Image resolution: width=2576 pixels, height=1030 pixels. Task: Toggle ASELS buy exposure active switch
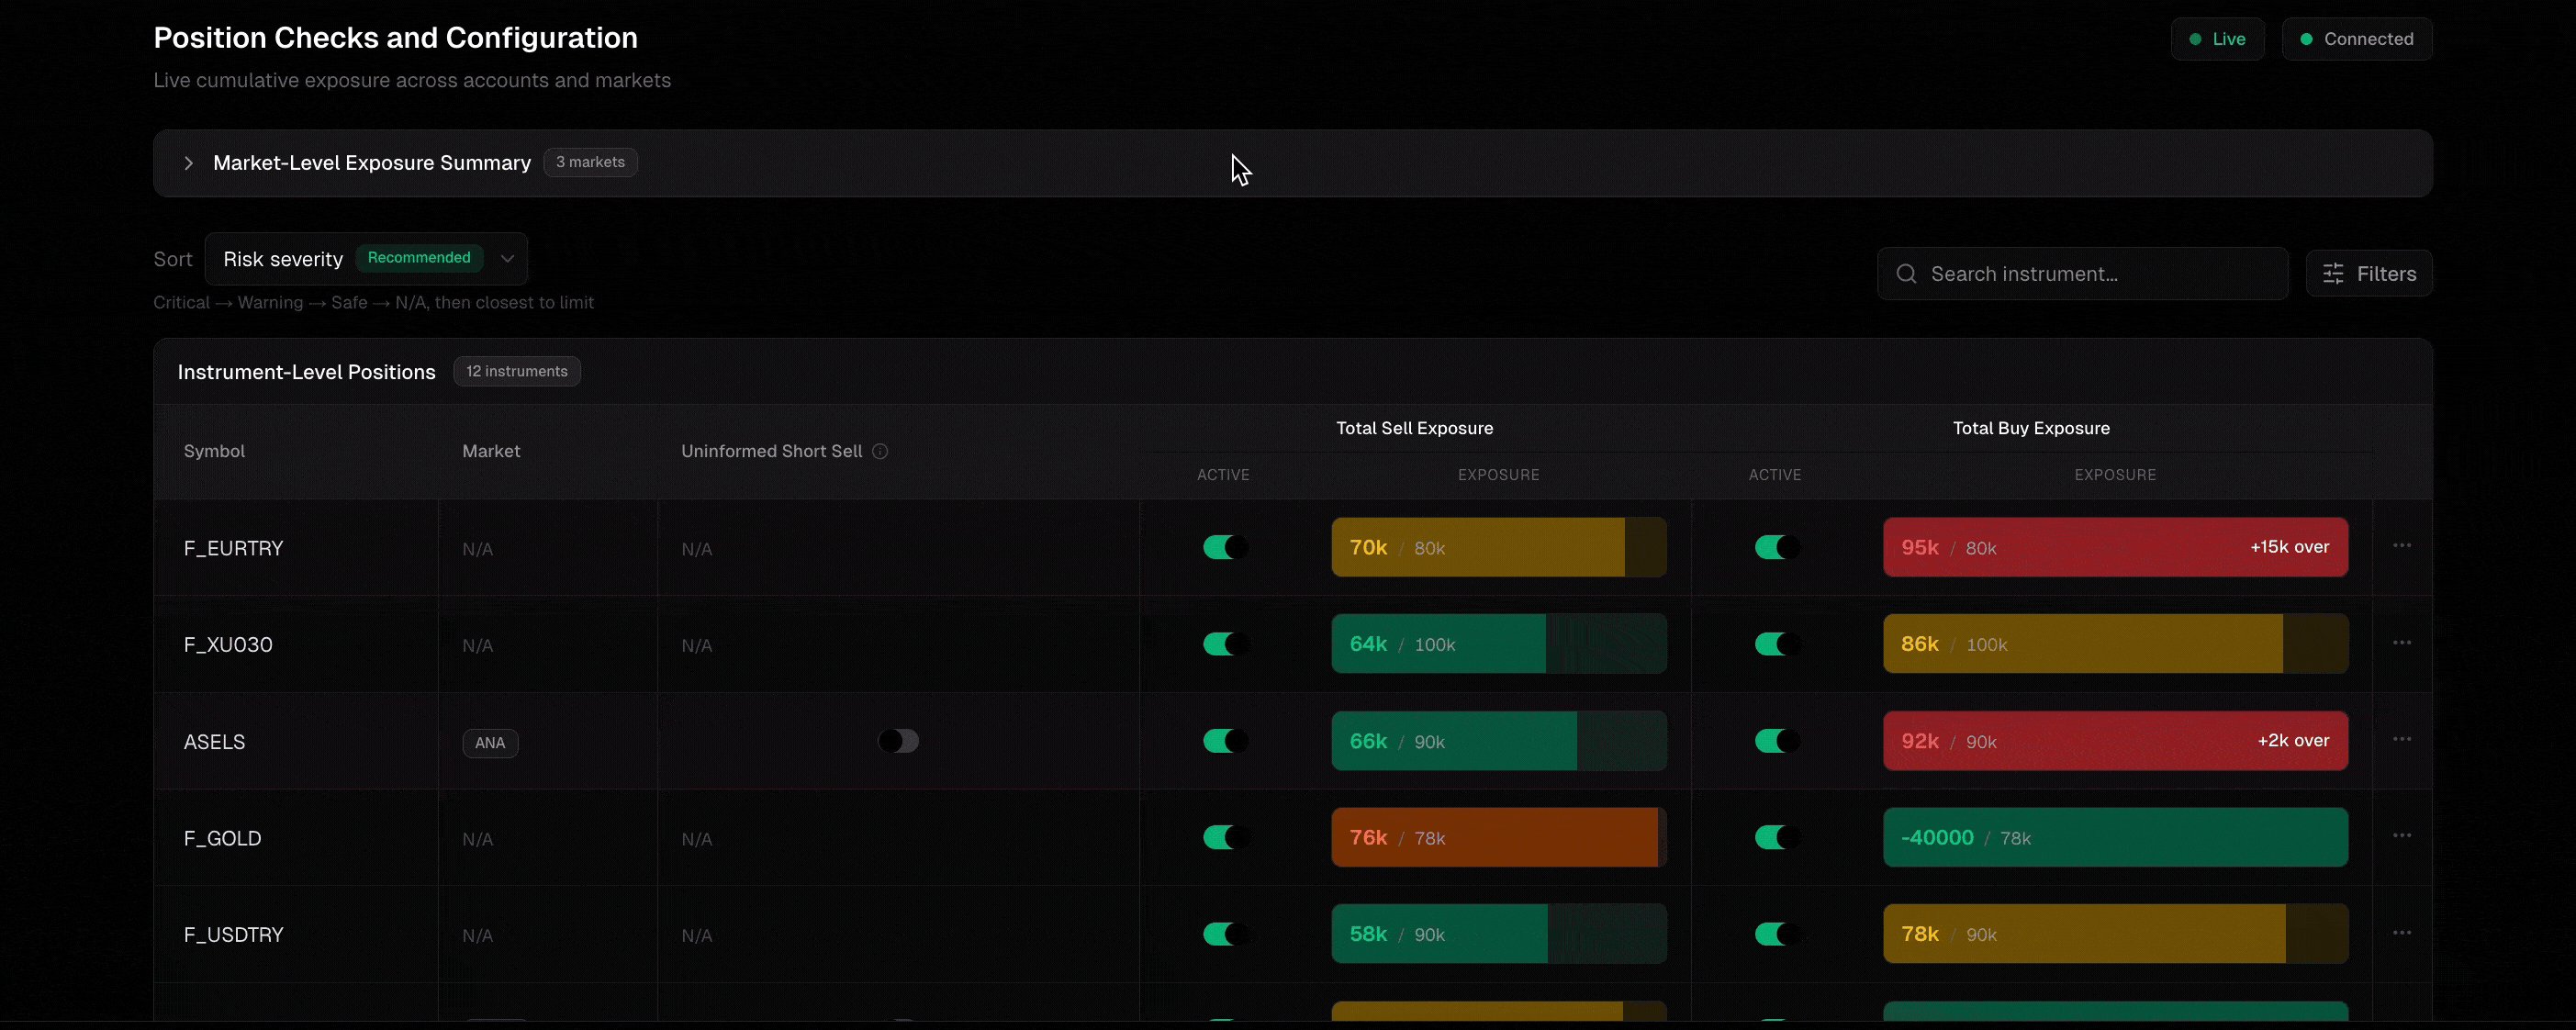click(x=1777, y=741)
